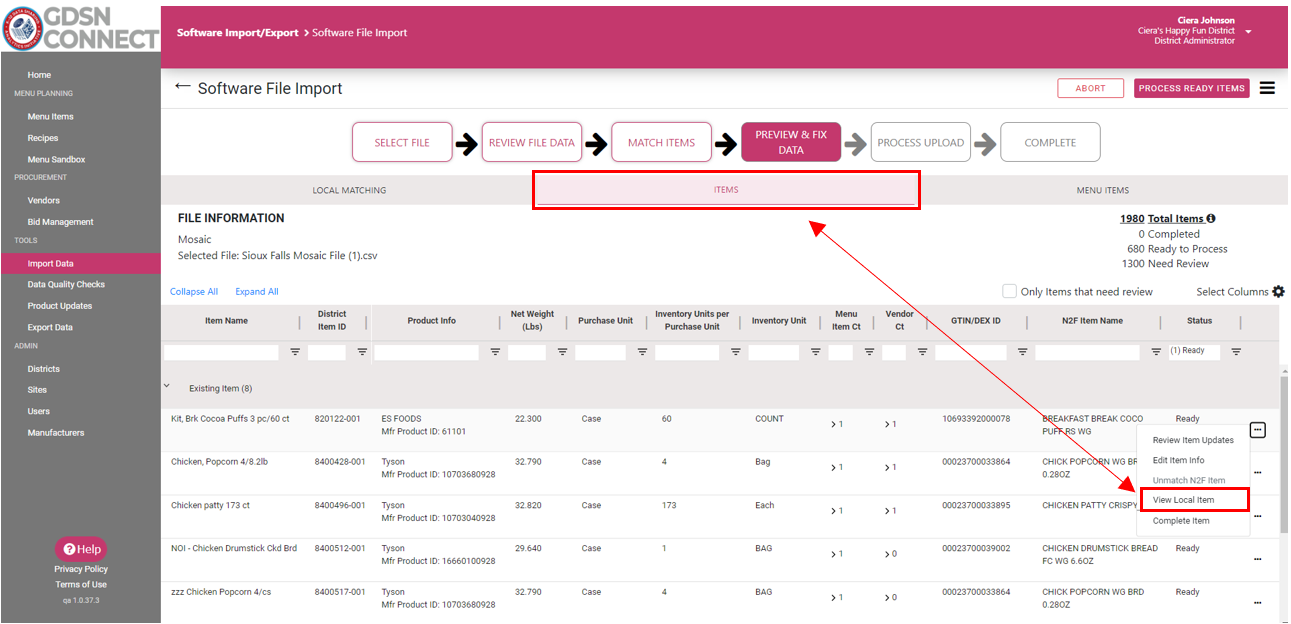Open the Inventory Units per Purchase Unit filter icon
This screenshot has height=624, width=1291.
(735, 352)
